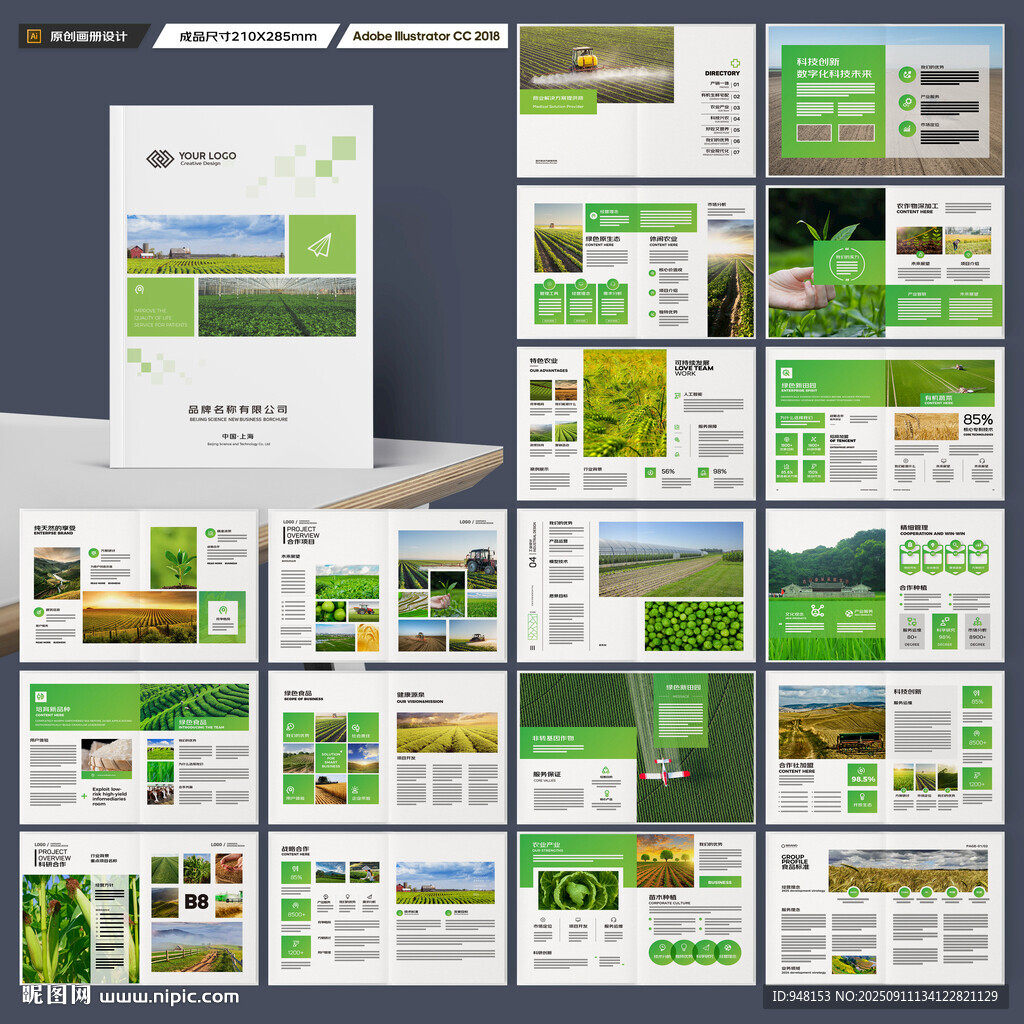Click the green BUSINESS button
The image size is (1024, 1024).
click(x=720, y=882)
